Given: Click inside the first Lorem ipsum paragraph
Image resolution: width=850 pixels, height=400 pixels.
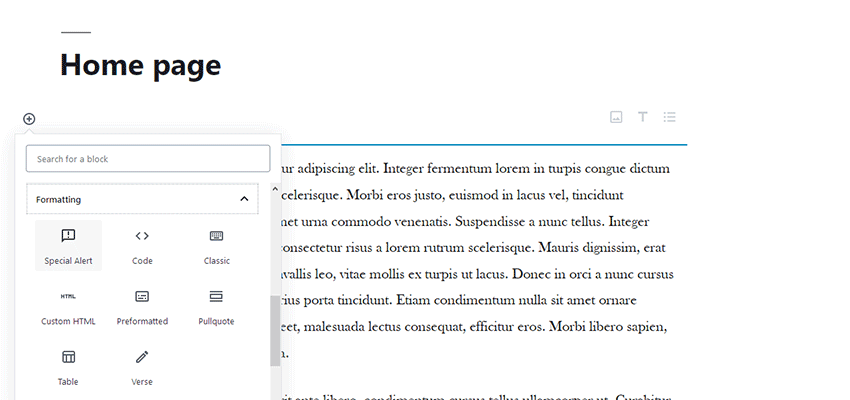Looking at the screenshot, I should tap(480, 245).
